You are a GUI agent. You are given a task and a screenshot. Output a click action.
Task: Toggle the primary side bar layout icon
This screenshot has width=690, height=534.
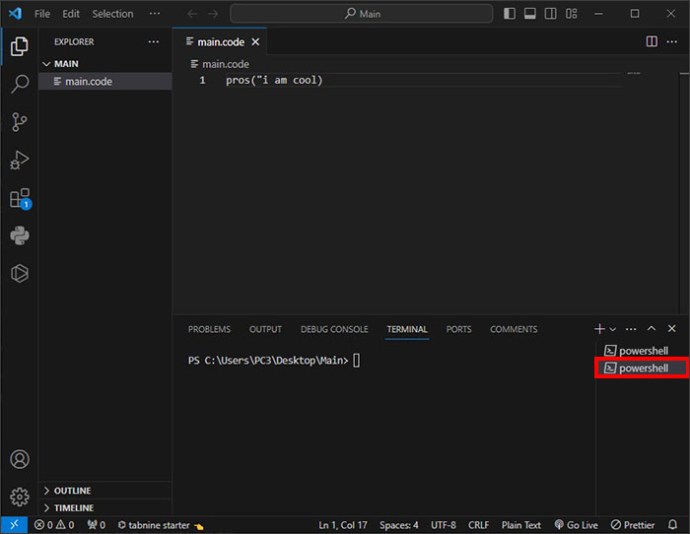pos(510,14)
